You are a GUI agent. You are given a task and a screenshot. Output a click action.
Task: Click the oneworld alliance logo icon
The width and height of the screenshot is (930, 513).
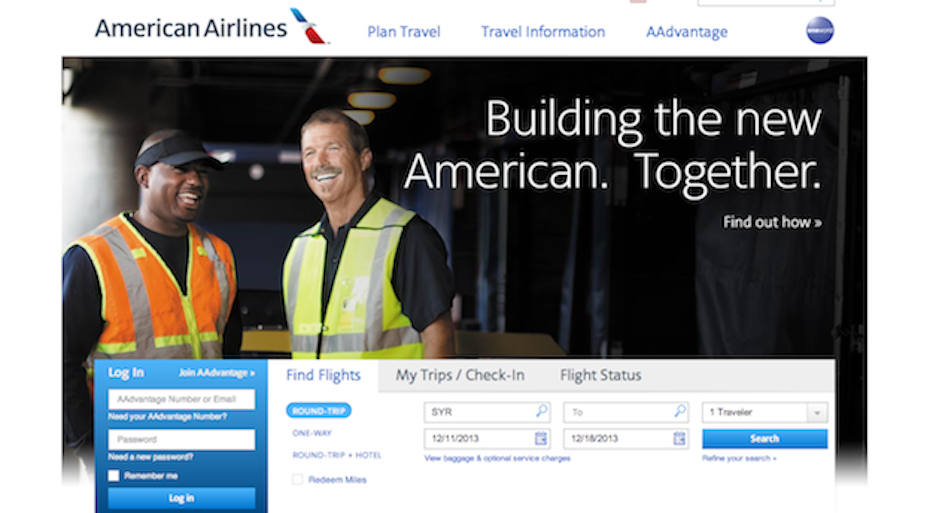(820, 31)
